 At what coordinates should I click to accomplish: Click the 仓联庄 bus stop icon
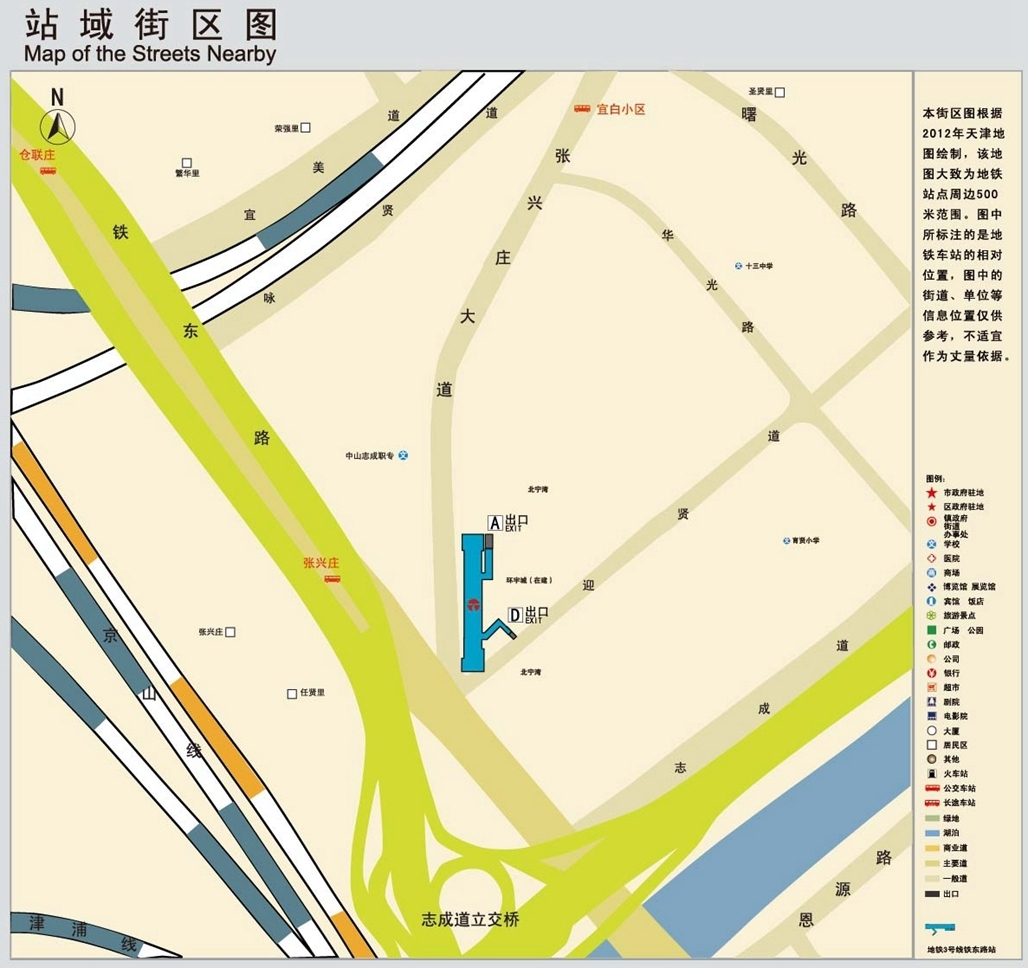47,171
